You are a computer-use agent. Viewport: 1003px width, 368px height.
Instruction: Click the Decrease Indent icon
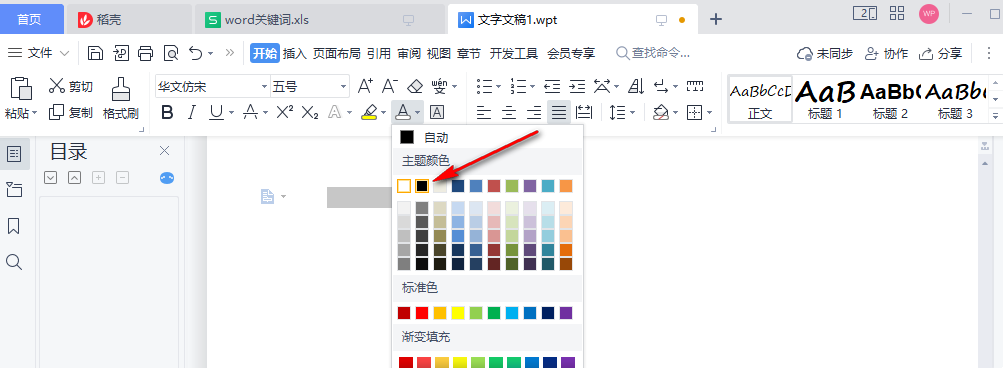552,86
